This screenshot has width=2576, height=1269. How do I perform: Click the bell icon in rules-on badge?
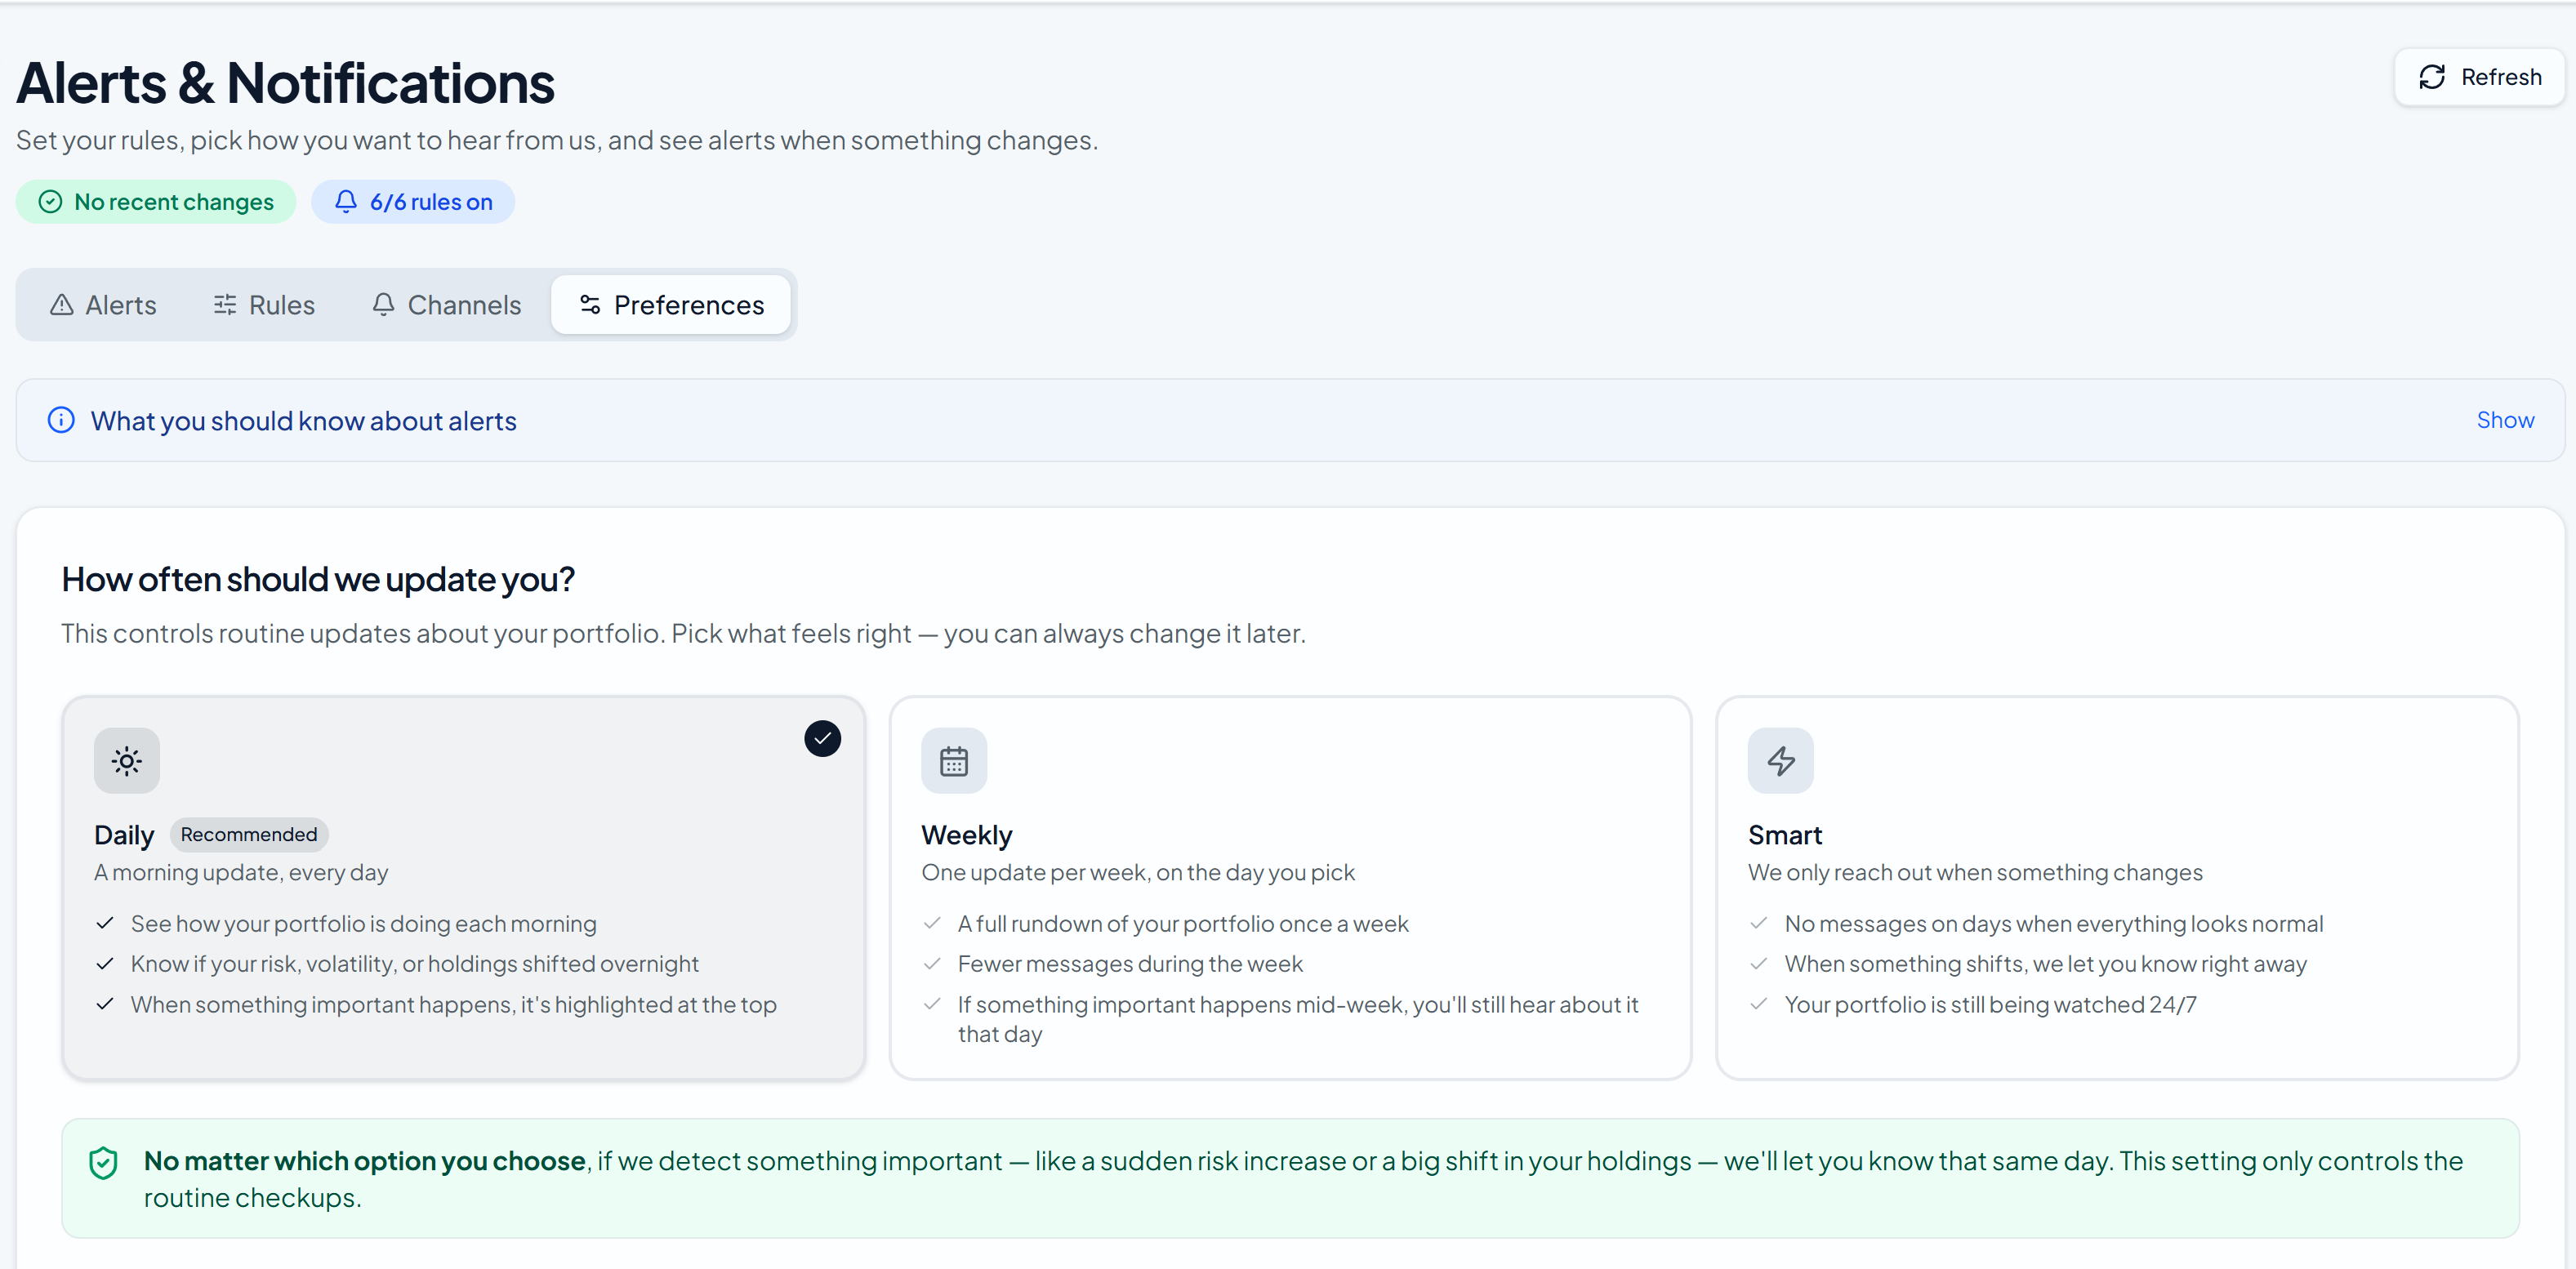tap(346, 202)
